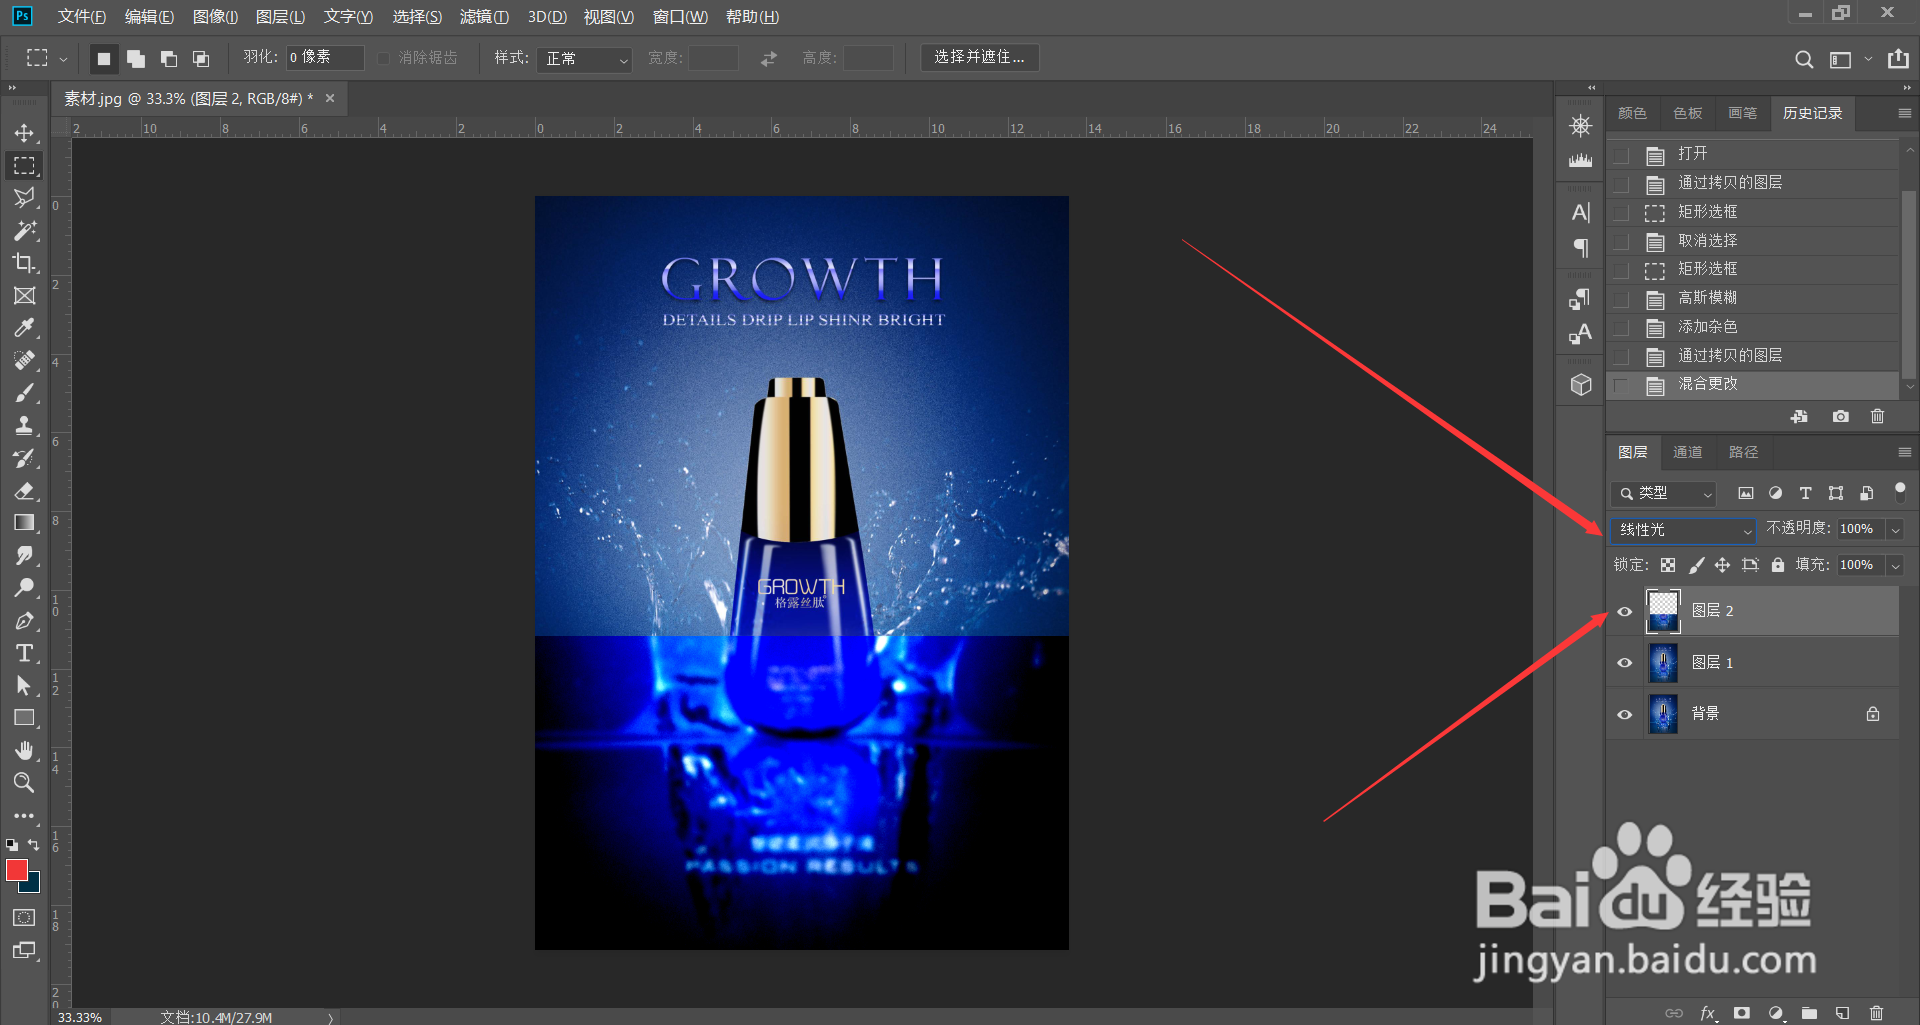Select the Eyedropper tool
1920x1025 pixels.
[24, 328]
